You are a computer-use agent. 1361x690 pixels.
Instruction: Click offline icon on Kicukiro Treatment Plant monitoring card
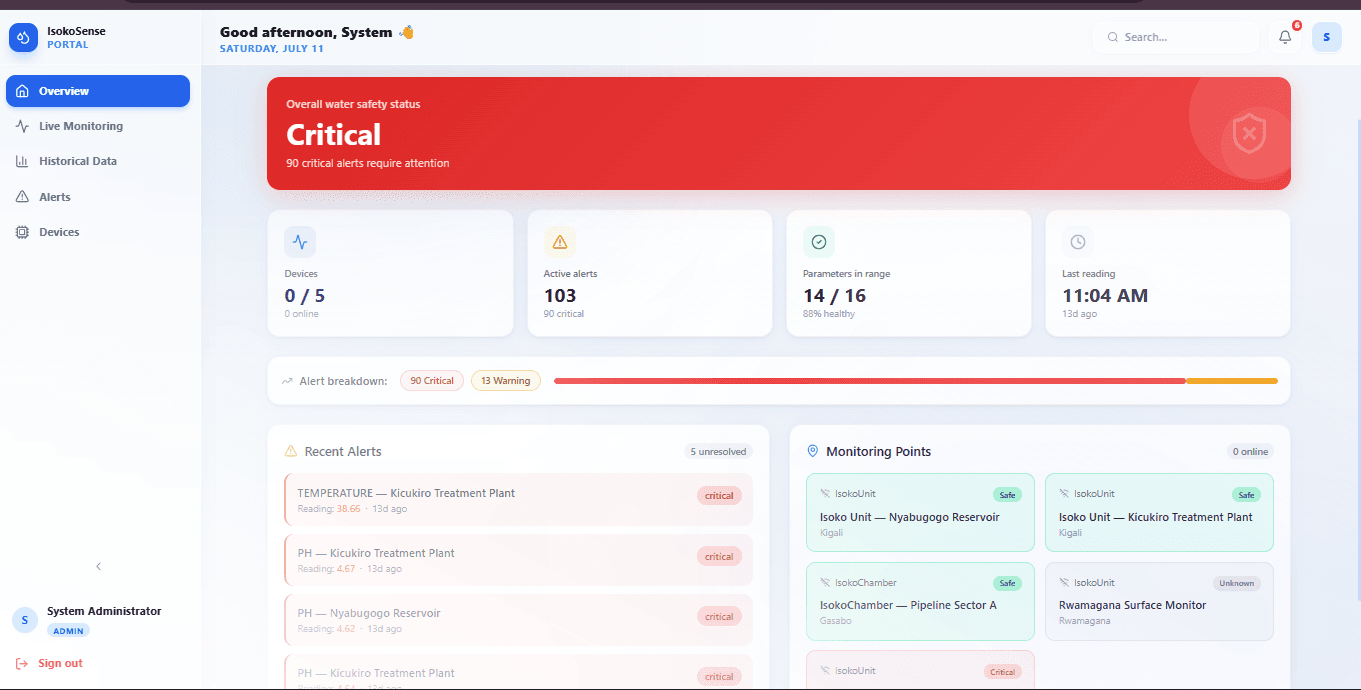pos(1064,494)
